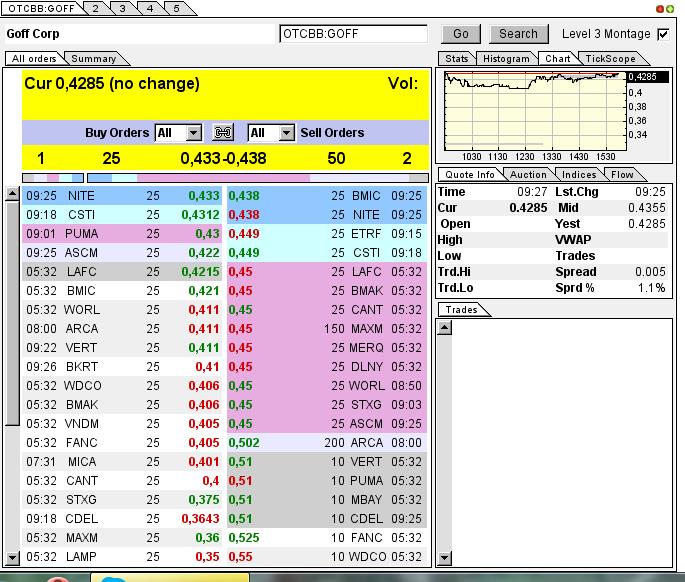Switch to window tab 2
Screen dimensions: 685x582
point(96,8)
